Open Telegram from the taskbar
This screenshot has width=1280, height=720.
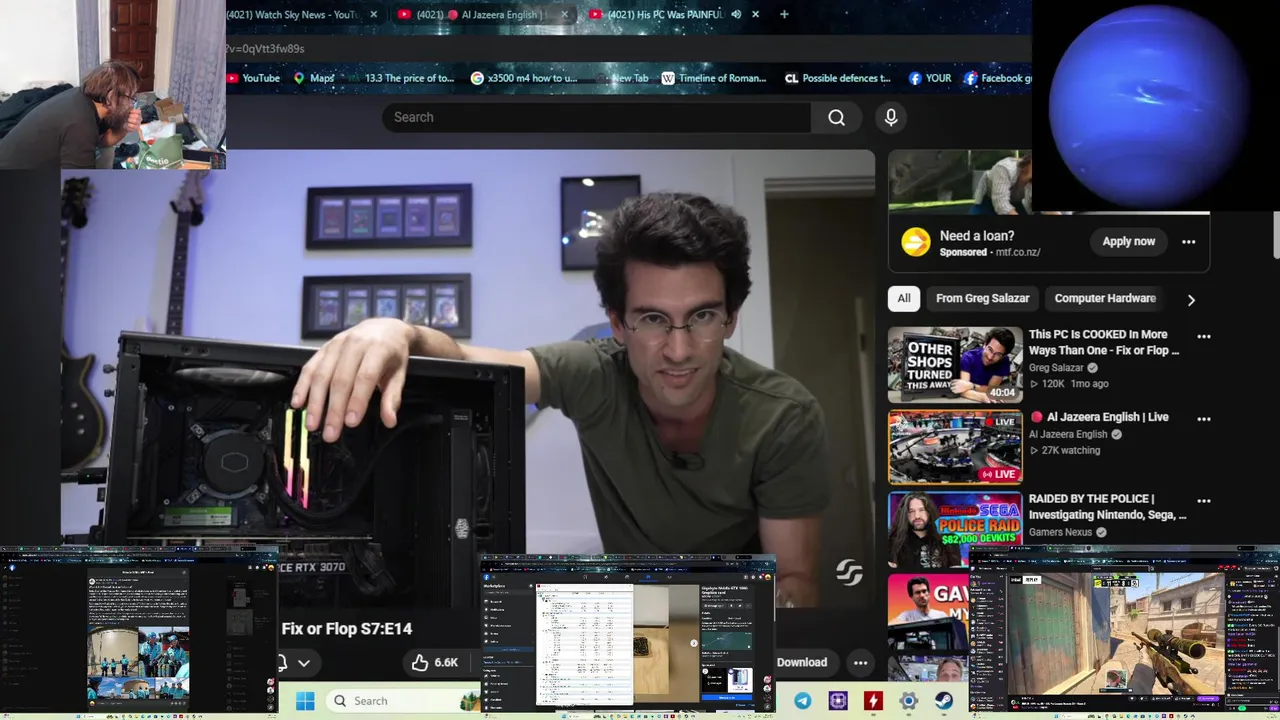click(802, 701)
